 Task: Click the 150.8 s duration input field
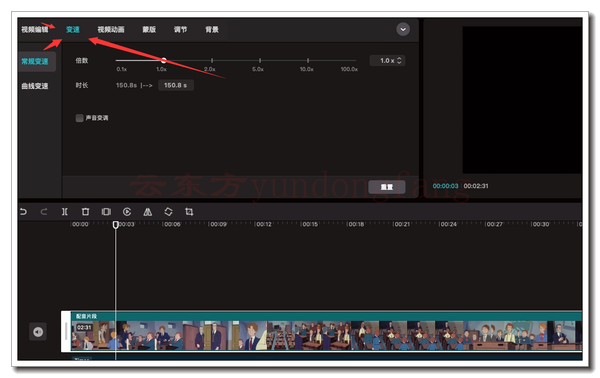pos(176,85)
